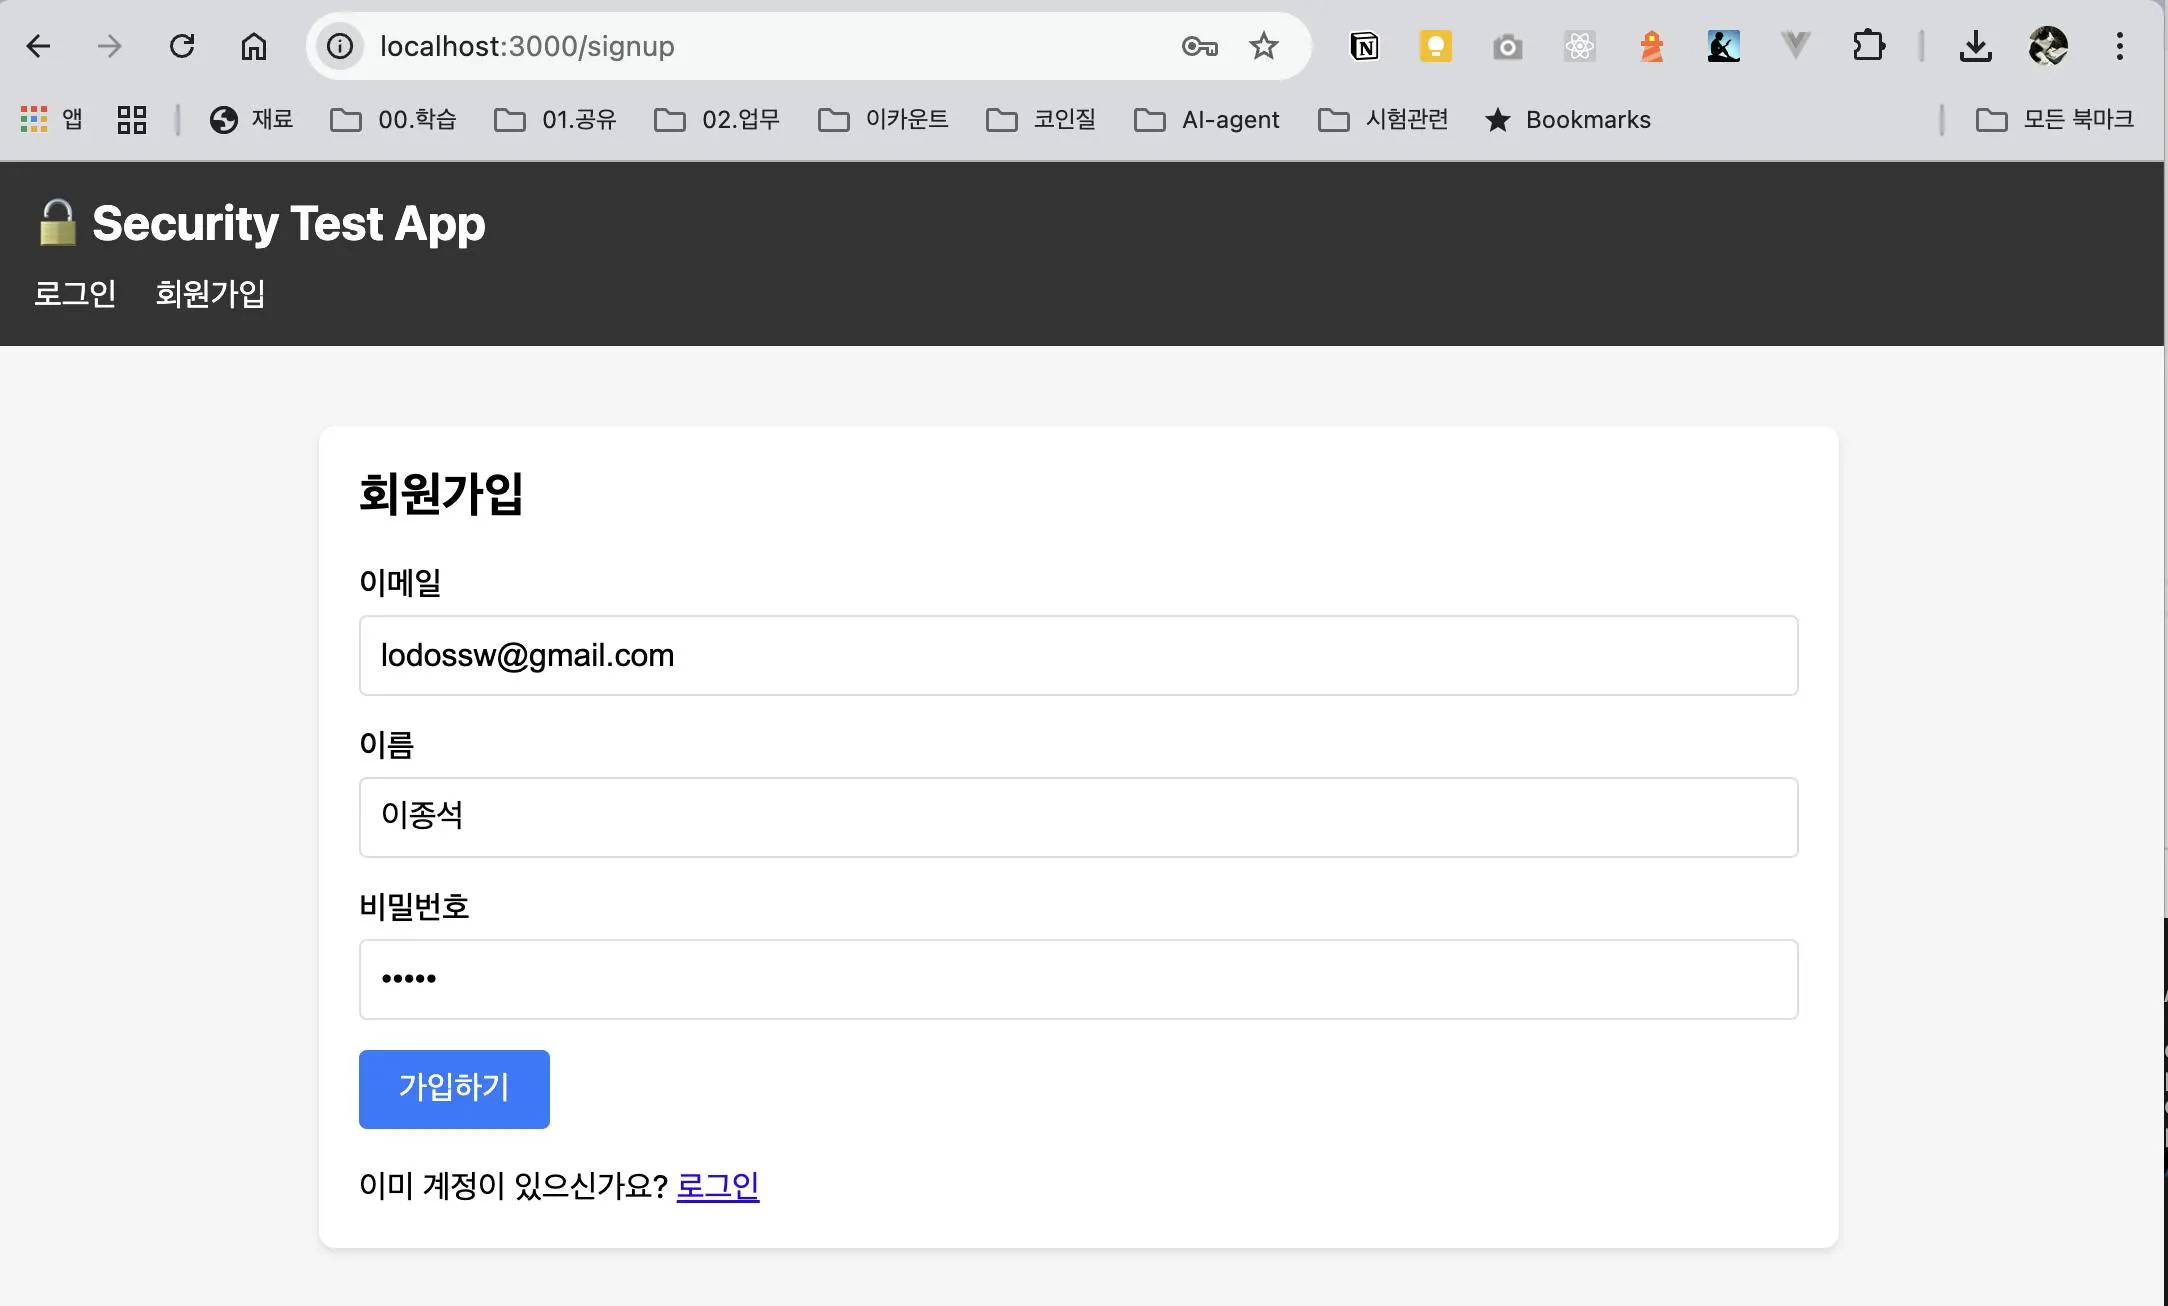Open the Notion extension icon
Viewport: 2168px width, 1306px height.
tap(1364, 46)
